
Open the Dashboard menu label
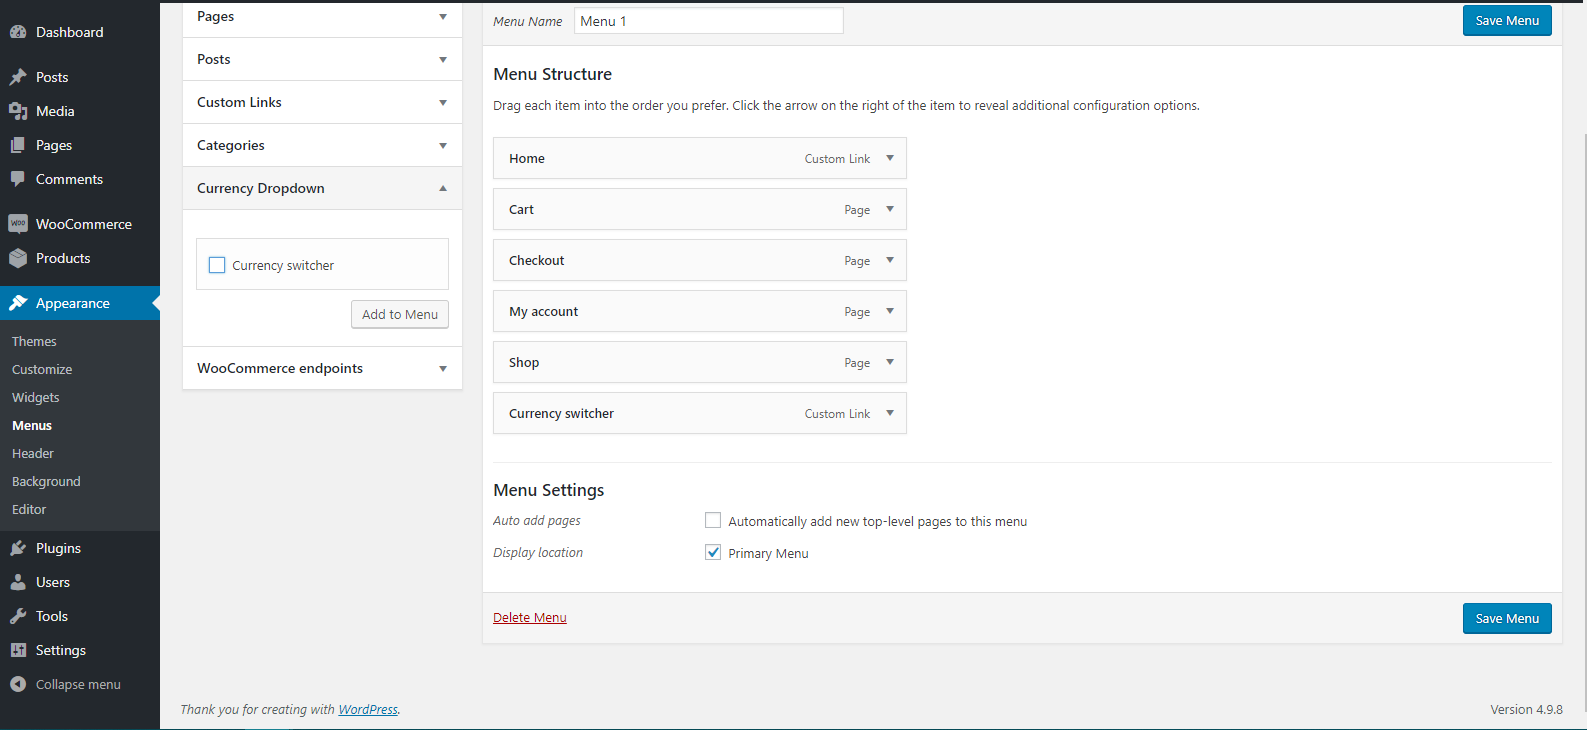click(70, 32)
